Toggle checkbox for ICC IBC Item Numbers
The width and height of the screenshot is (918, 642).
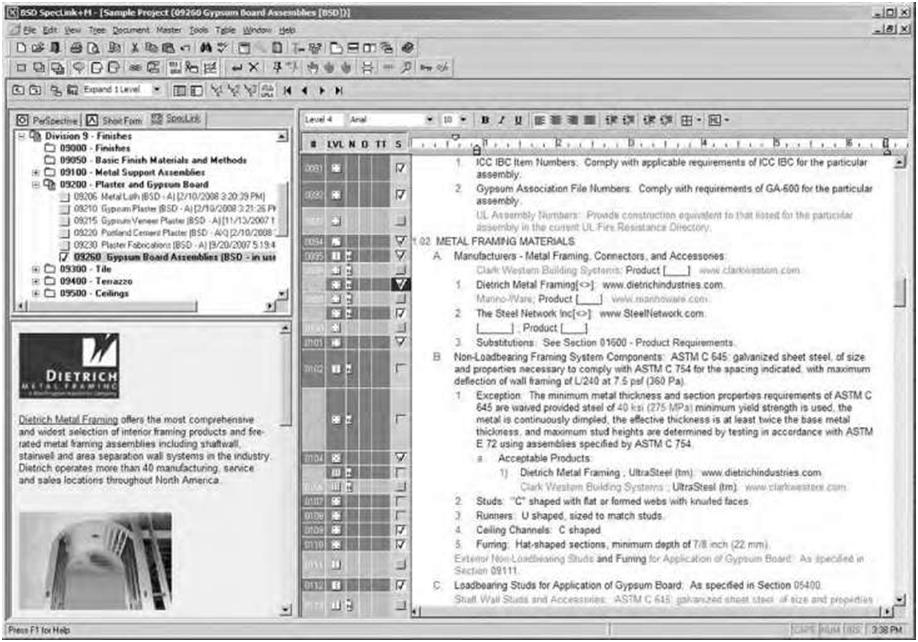[x=400, y=168]
